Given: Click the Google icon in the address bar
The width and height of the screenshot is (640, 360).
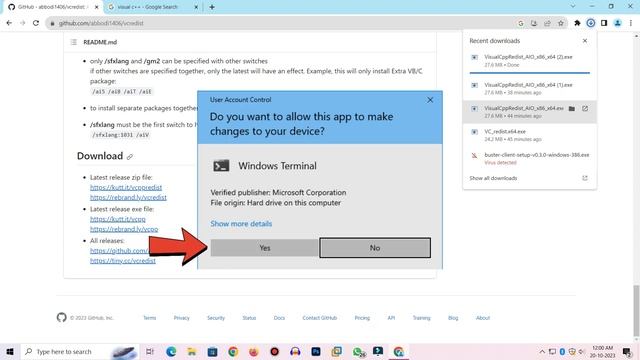Looking at the screenshot, I should coord(520,23).
